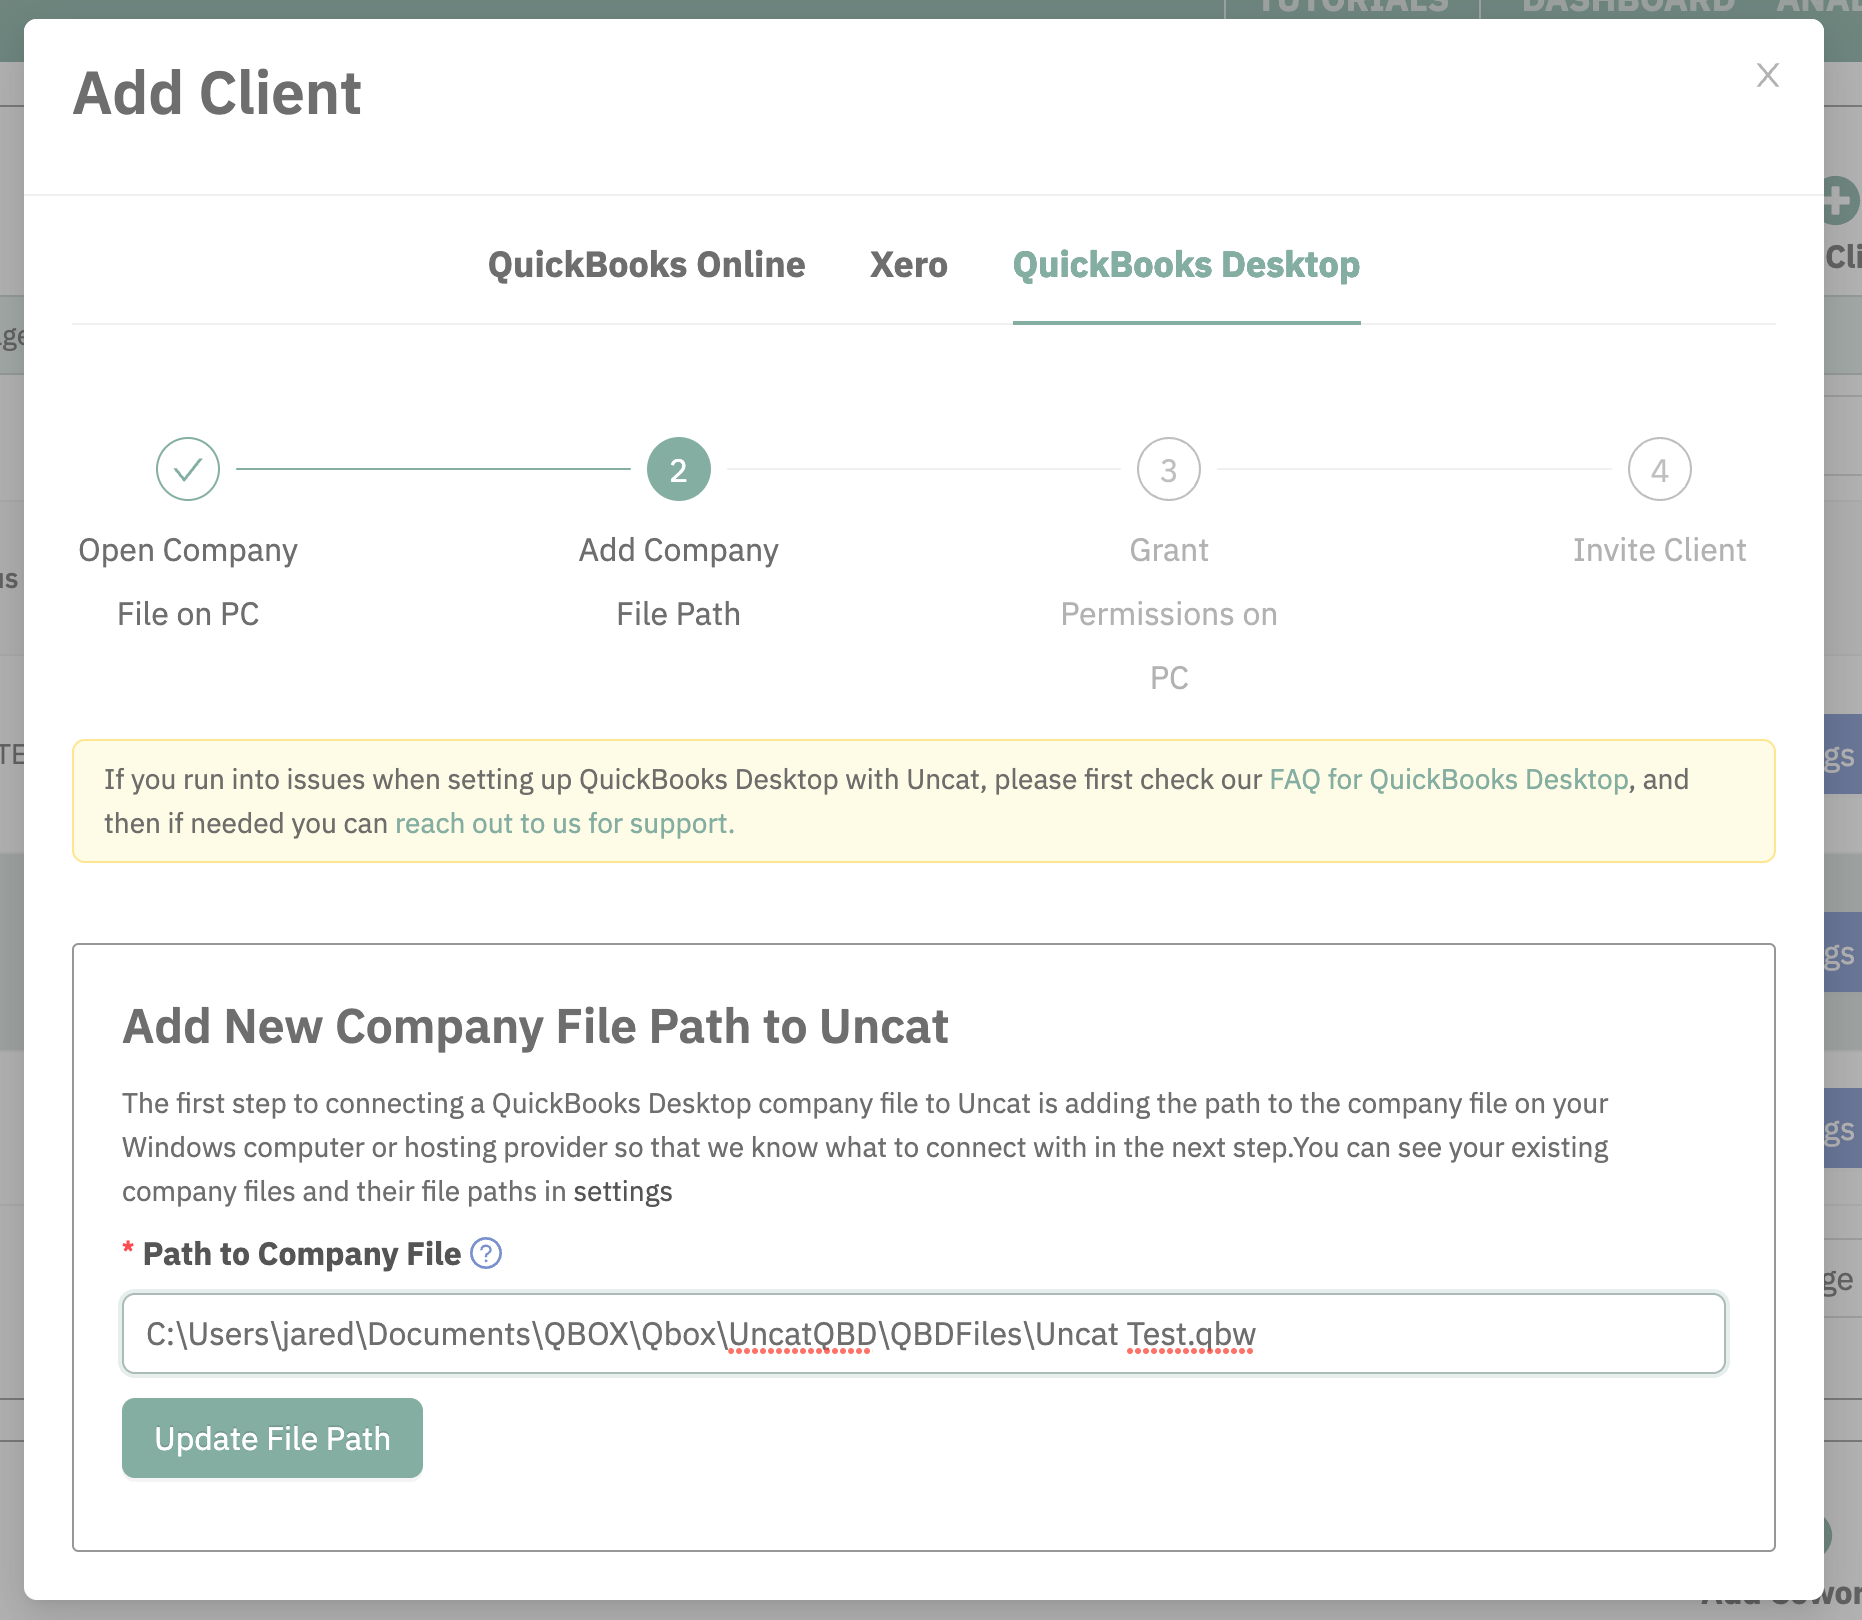Click the step 3 circle indicator

(x=1169, y=469)
